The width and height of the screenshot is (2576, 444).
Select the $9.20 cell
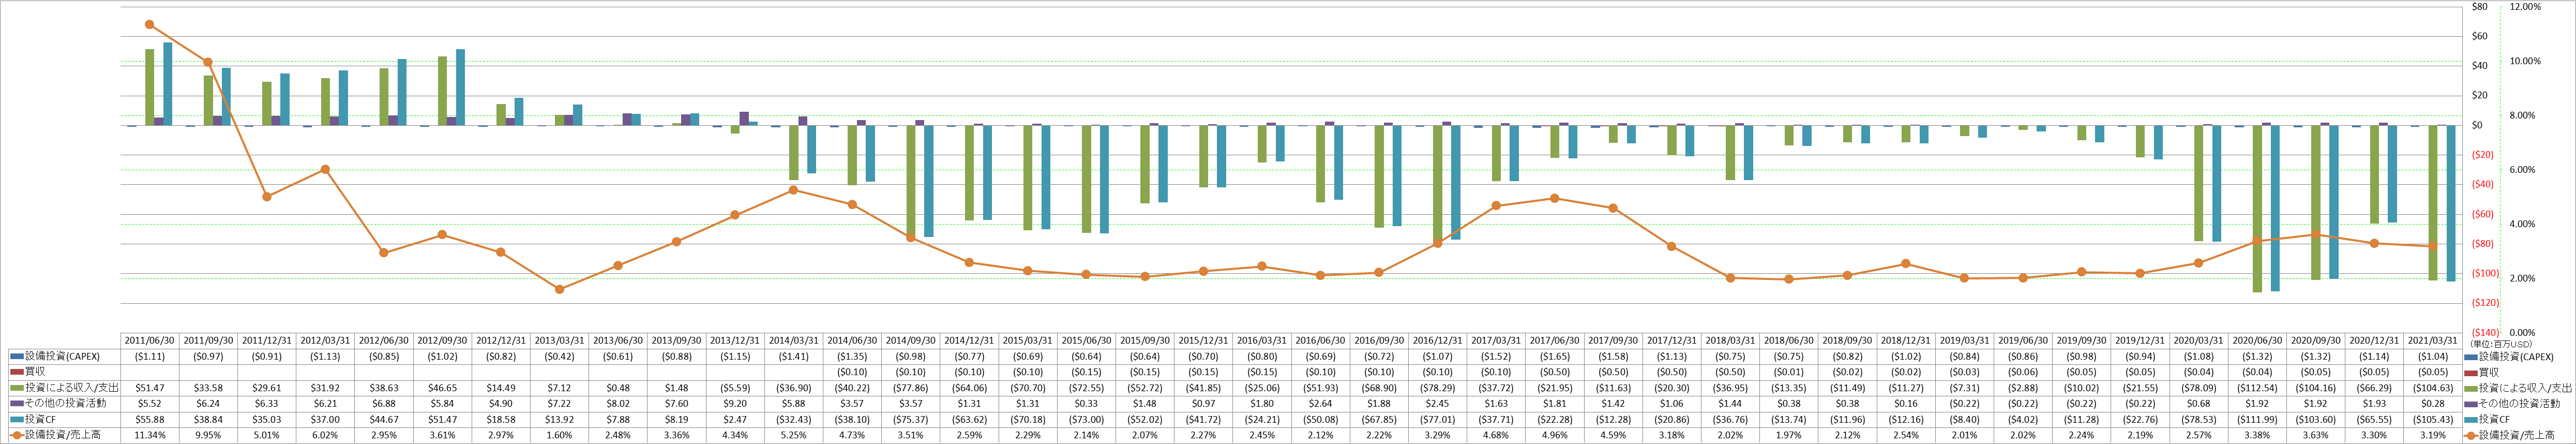[736, 404]
